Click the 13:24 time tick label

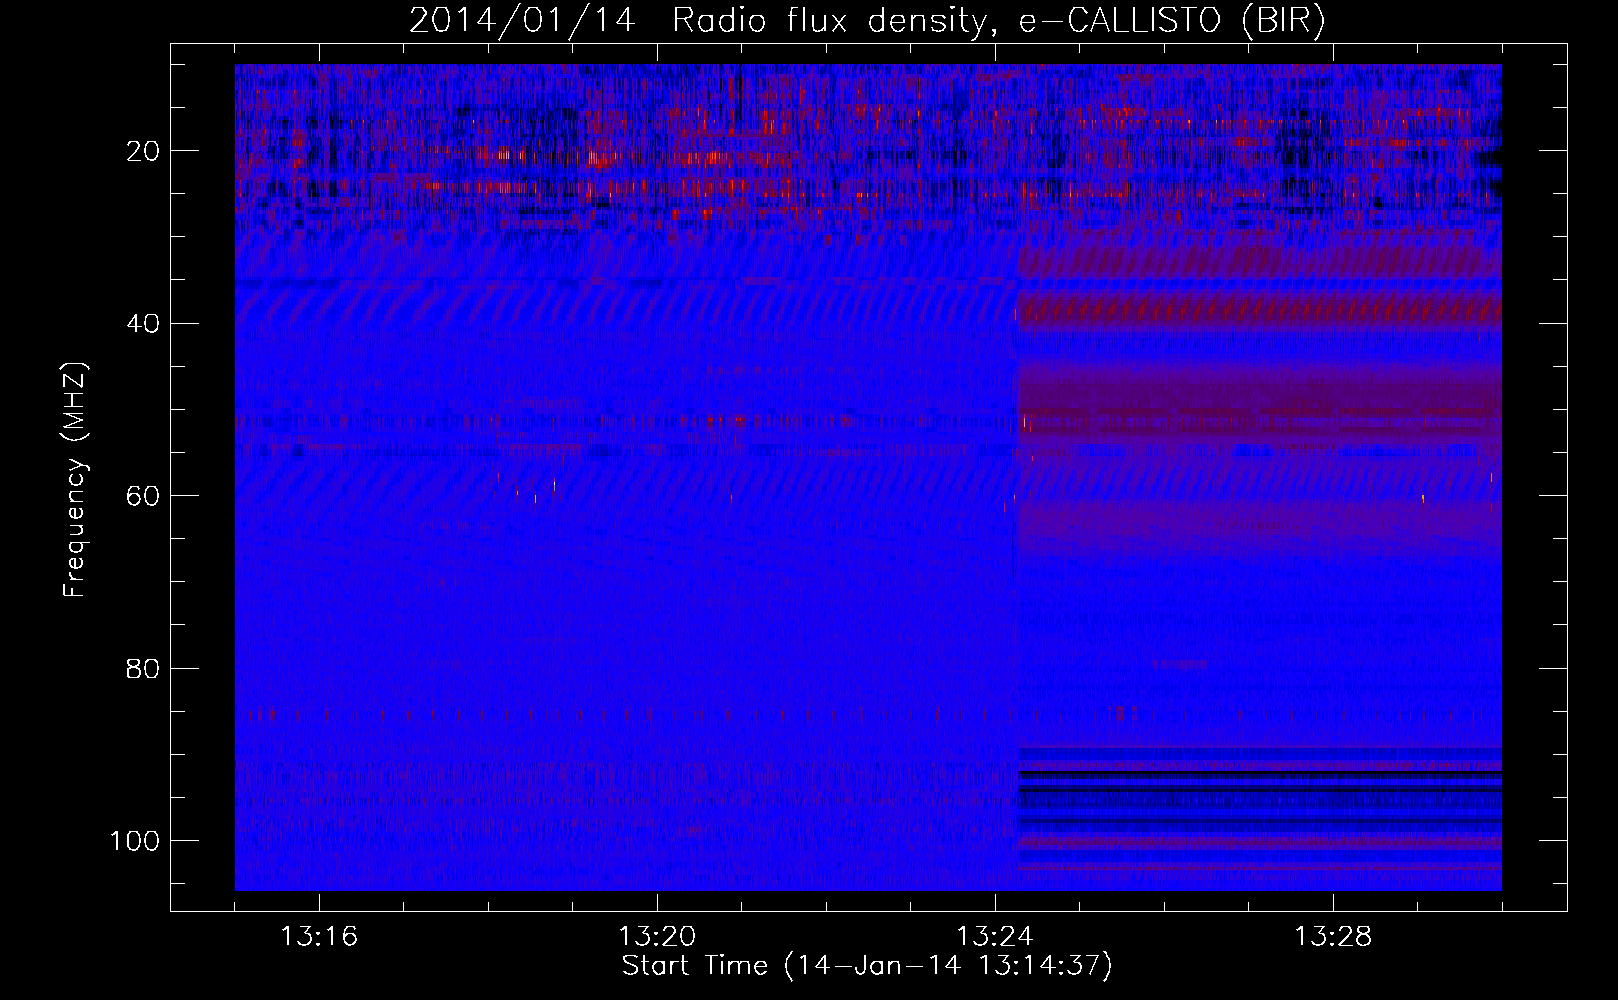995,937
